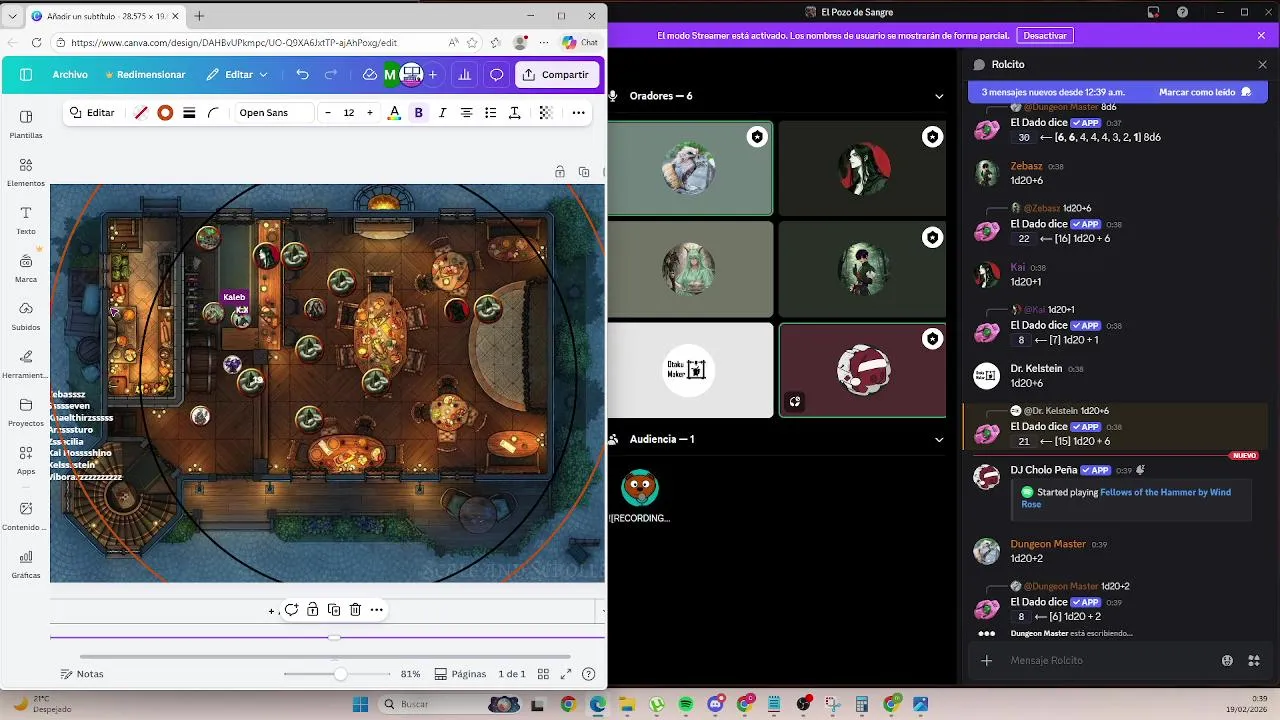This screenshot has height=720, width=1280.
Task: Open Marca in Canva sidebar
Action: coord(26,268)
